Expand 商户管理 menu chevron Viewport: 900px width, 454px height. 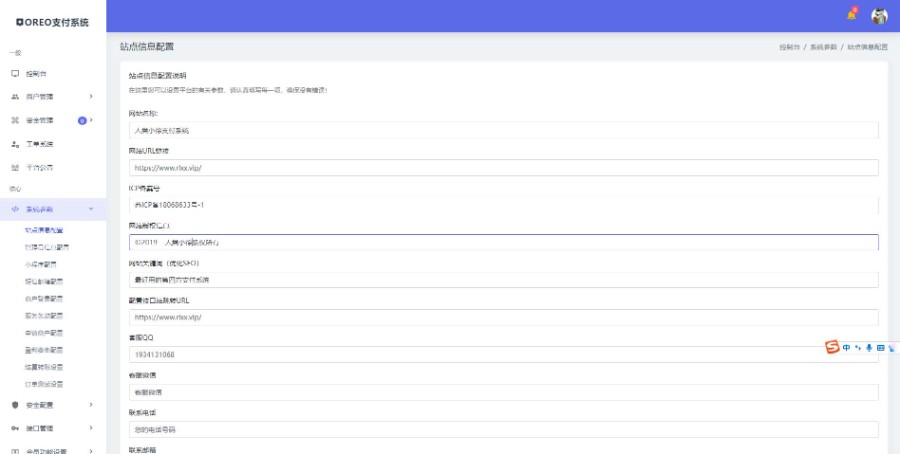[x=91, y=96]
